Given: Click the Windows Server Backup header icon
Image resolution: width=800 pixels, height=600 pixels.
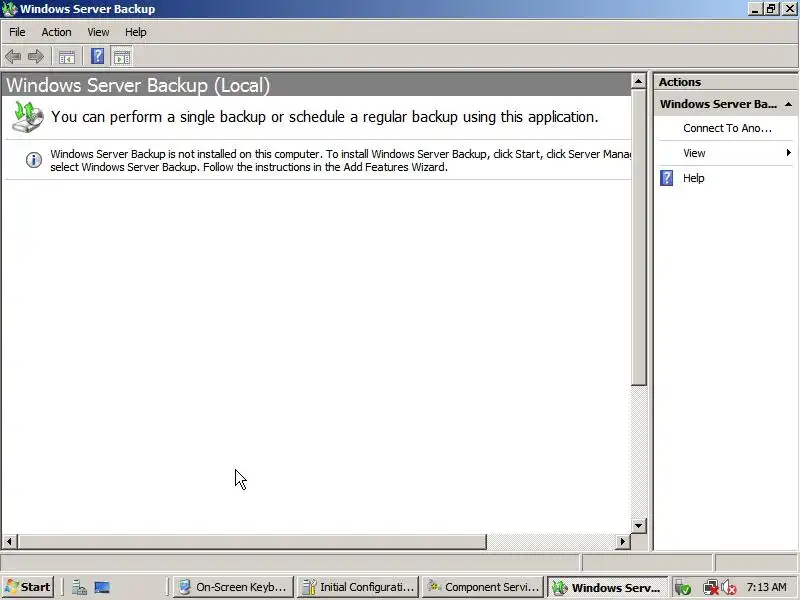Looking at the screenshot, I should click(x=27, y=117).
